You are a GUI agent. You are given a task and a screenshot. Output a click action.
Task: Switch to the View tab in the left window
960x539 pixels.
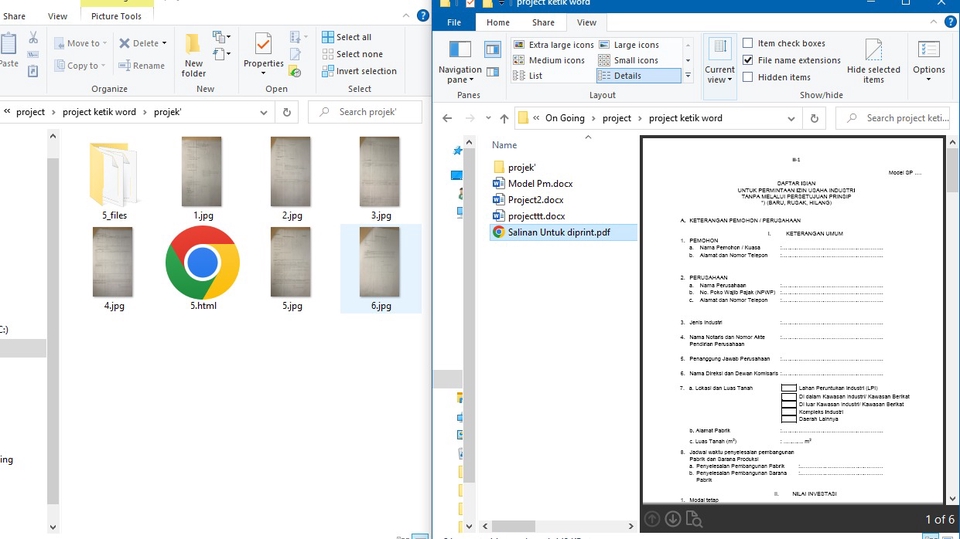pos(58,16)
